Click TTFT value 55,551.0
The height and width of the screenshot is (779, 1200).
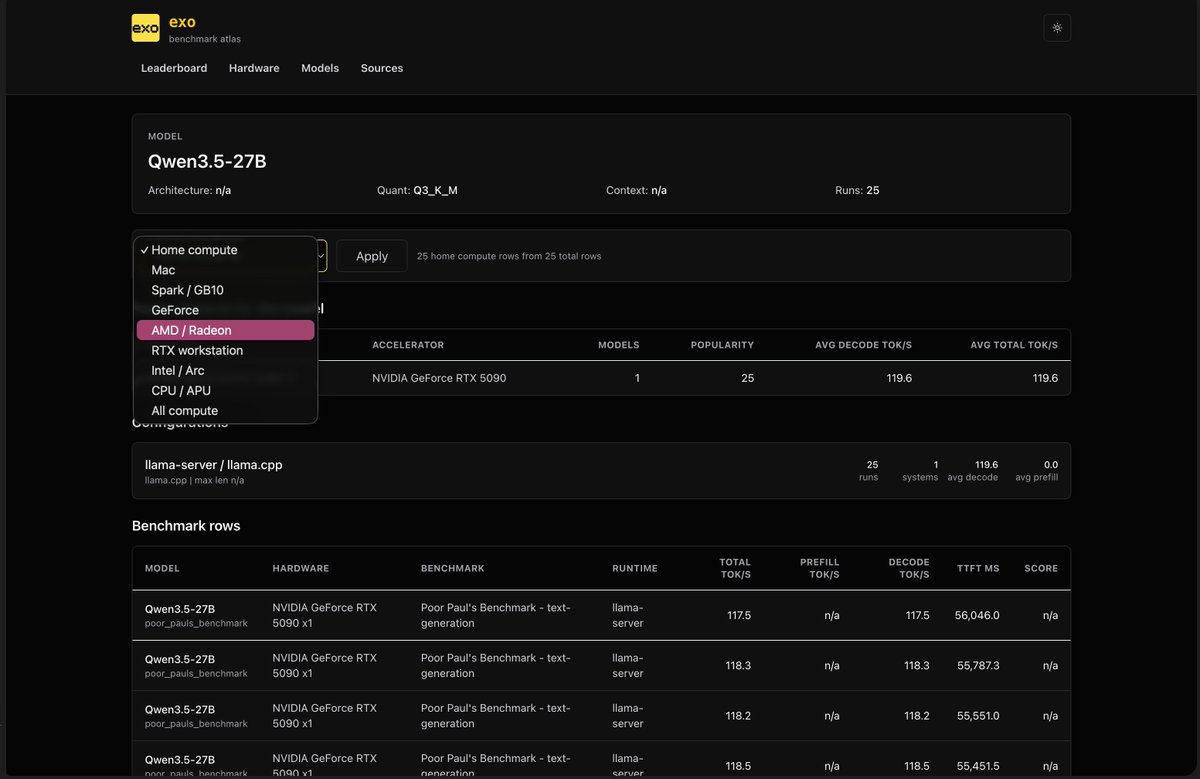tap(978, 716)
